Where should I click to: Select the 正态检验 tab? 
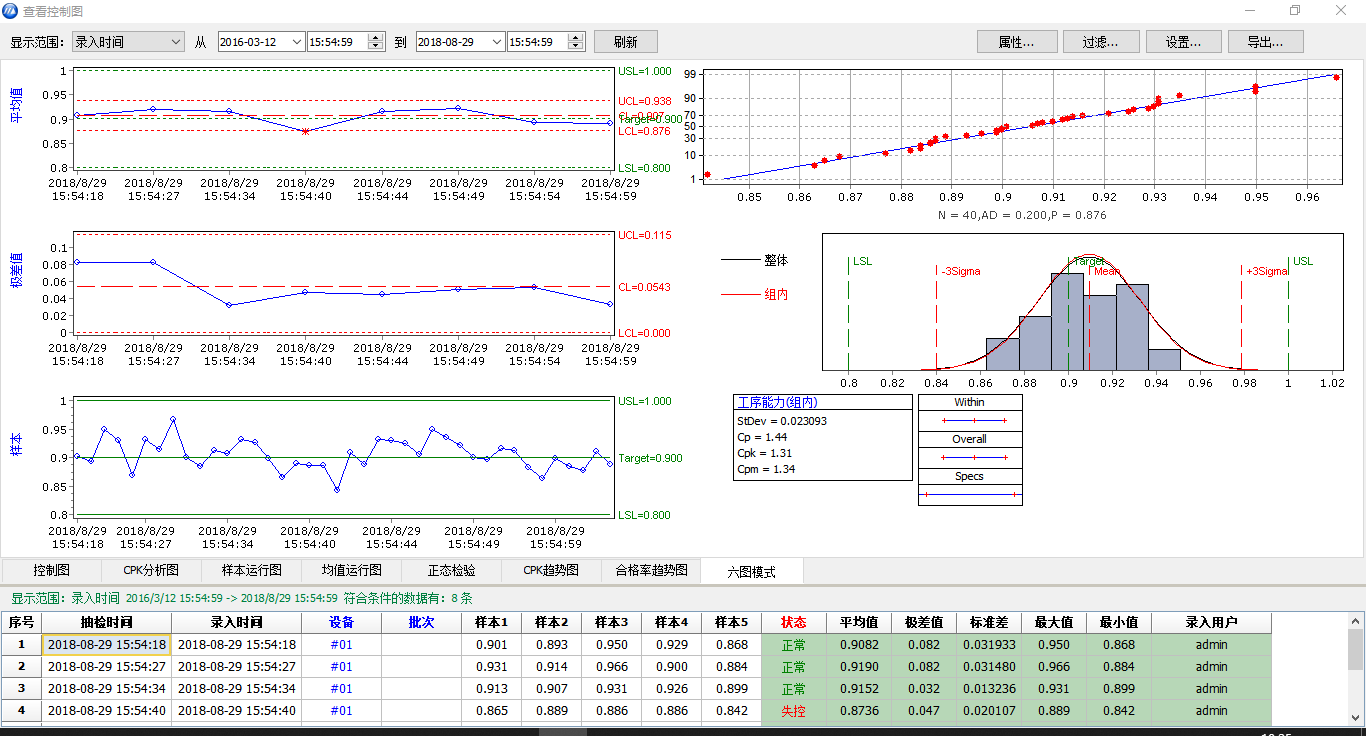(451, 571)
